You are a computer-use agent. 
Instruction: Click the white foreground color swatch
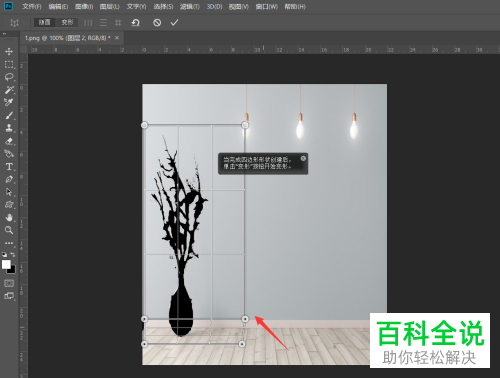(x=6, y=264)
